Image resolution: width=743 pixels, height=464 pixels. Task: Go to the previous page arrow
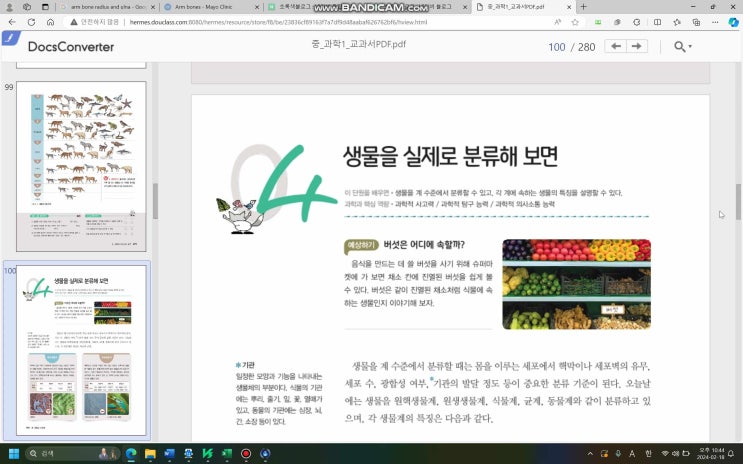coord(616,46)
